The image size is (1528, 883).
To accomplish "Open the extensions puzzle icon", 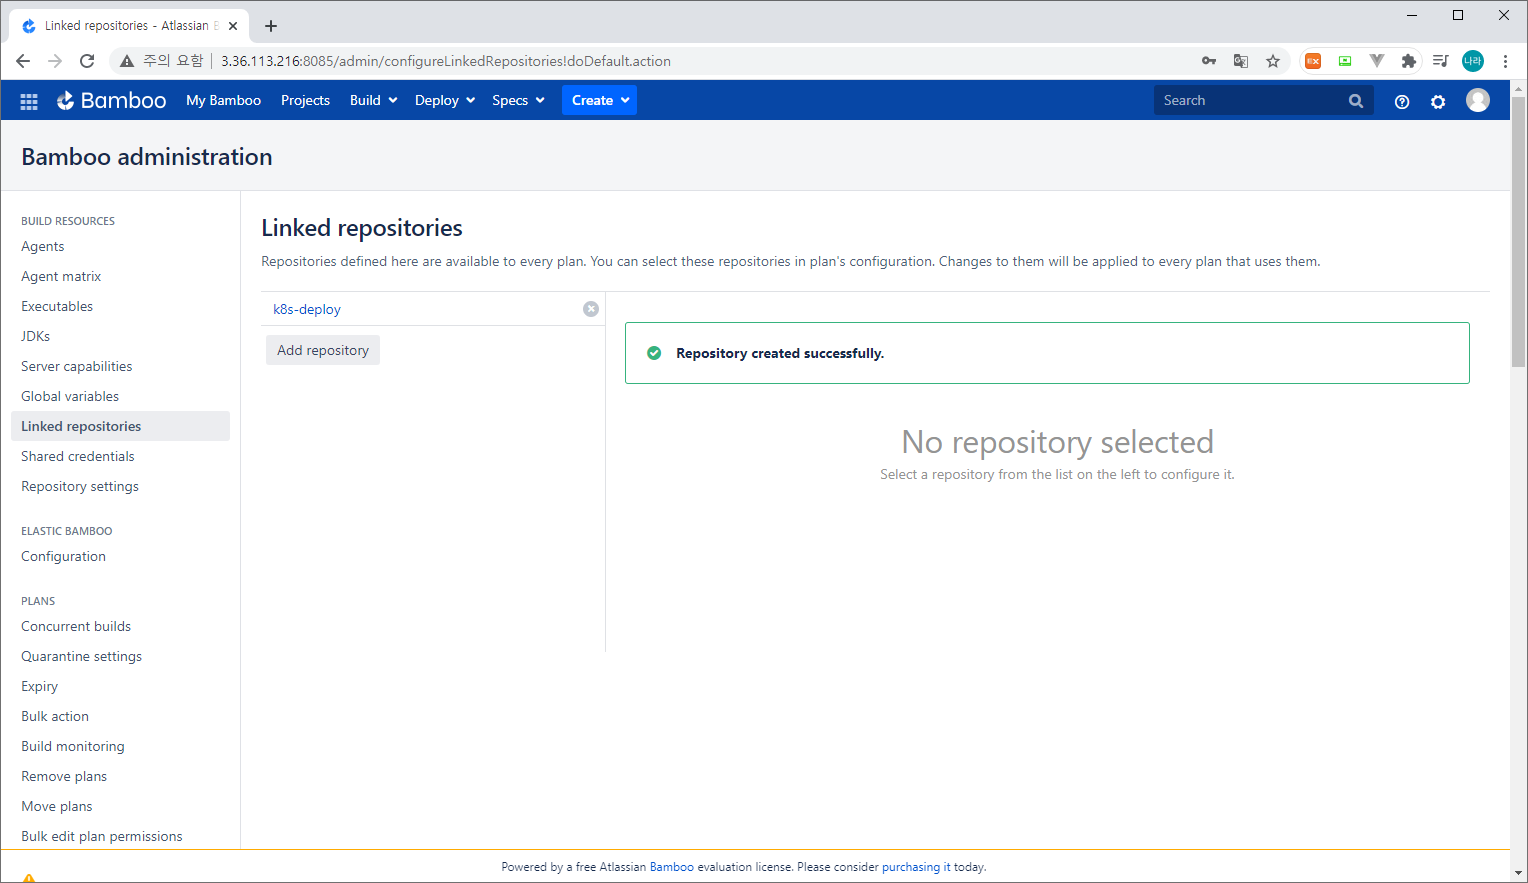I will [x=1409, y=61].
